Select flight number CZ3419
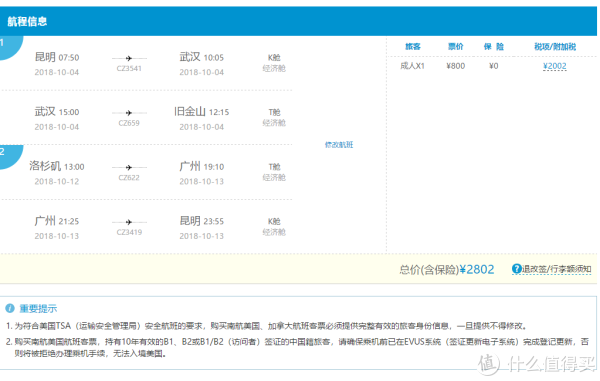 coord(129,232)
